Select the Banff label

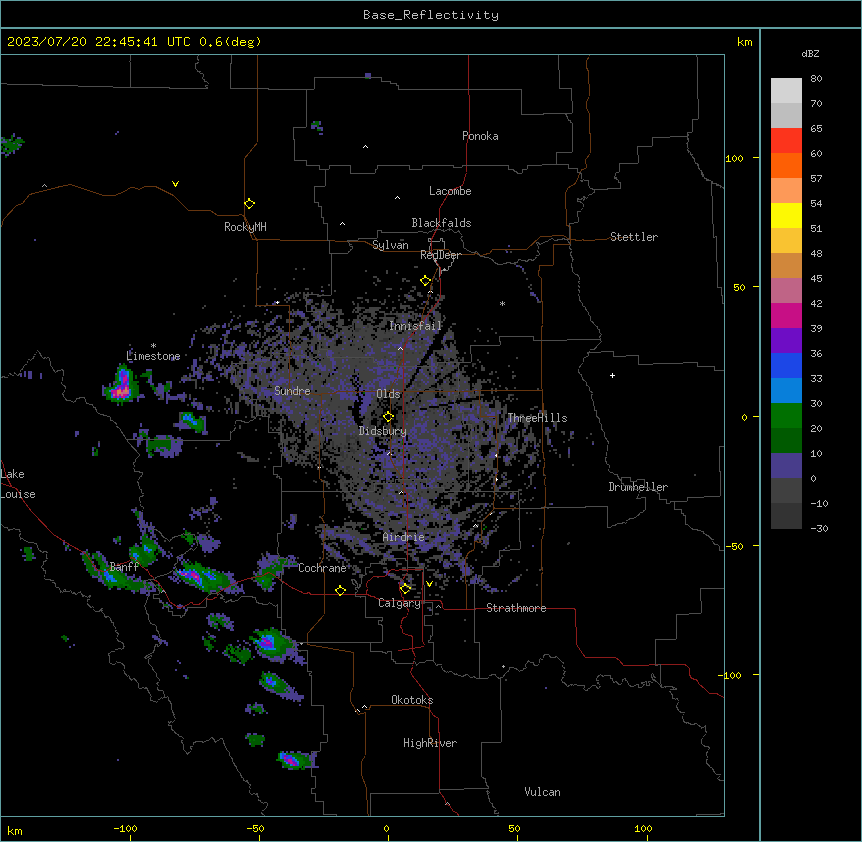pos(124,567)
